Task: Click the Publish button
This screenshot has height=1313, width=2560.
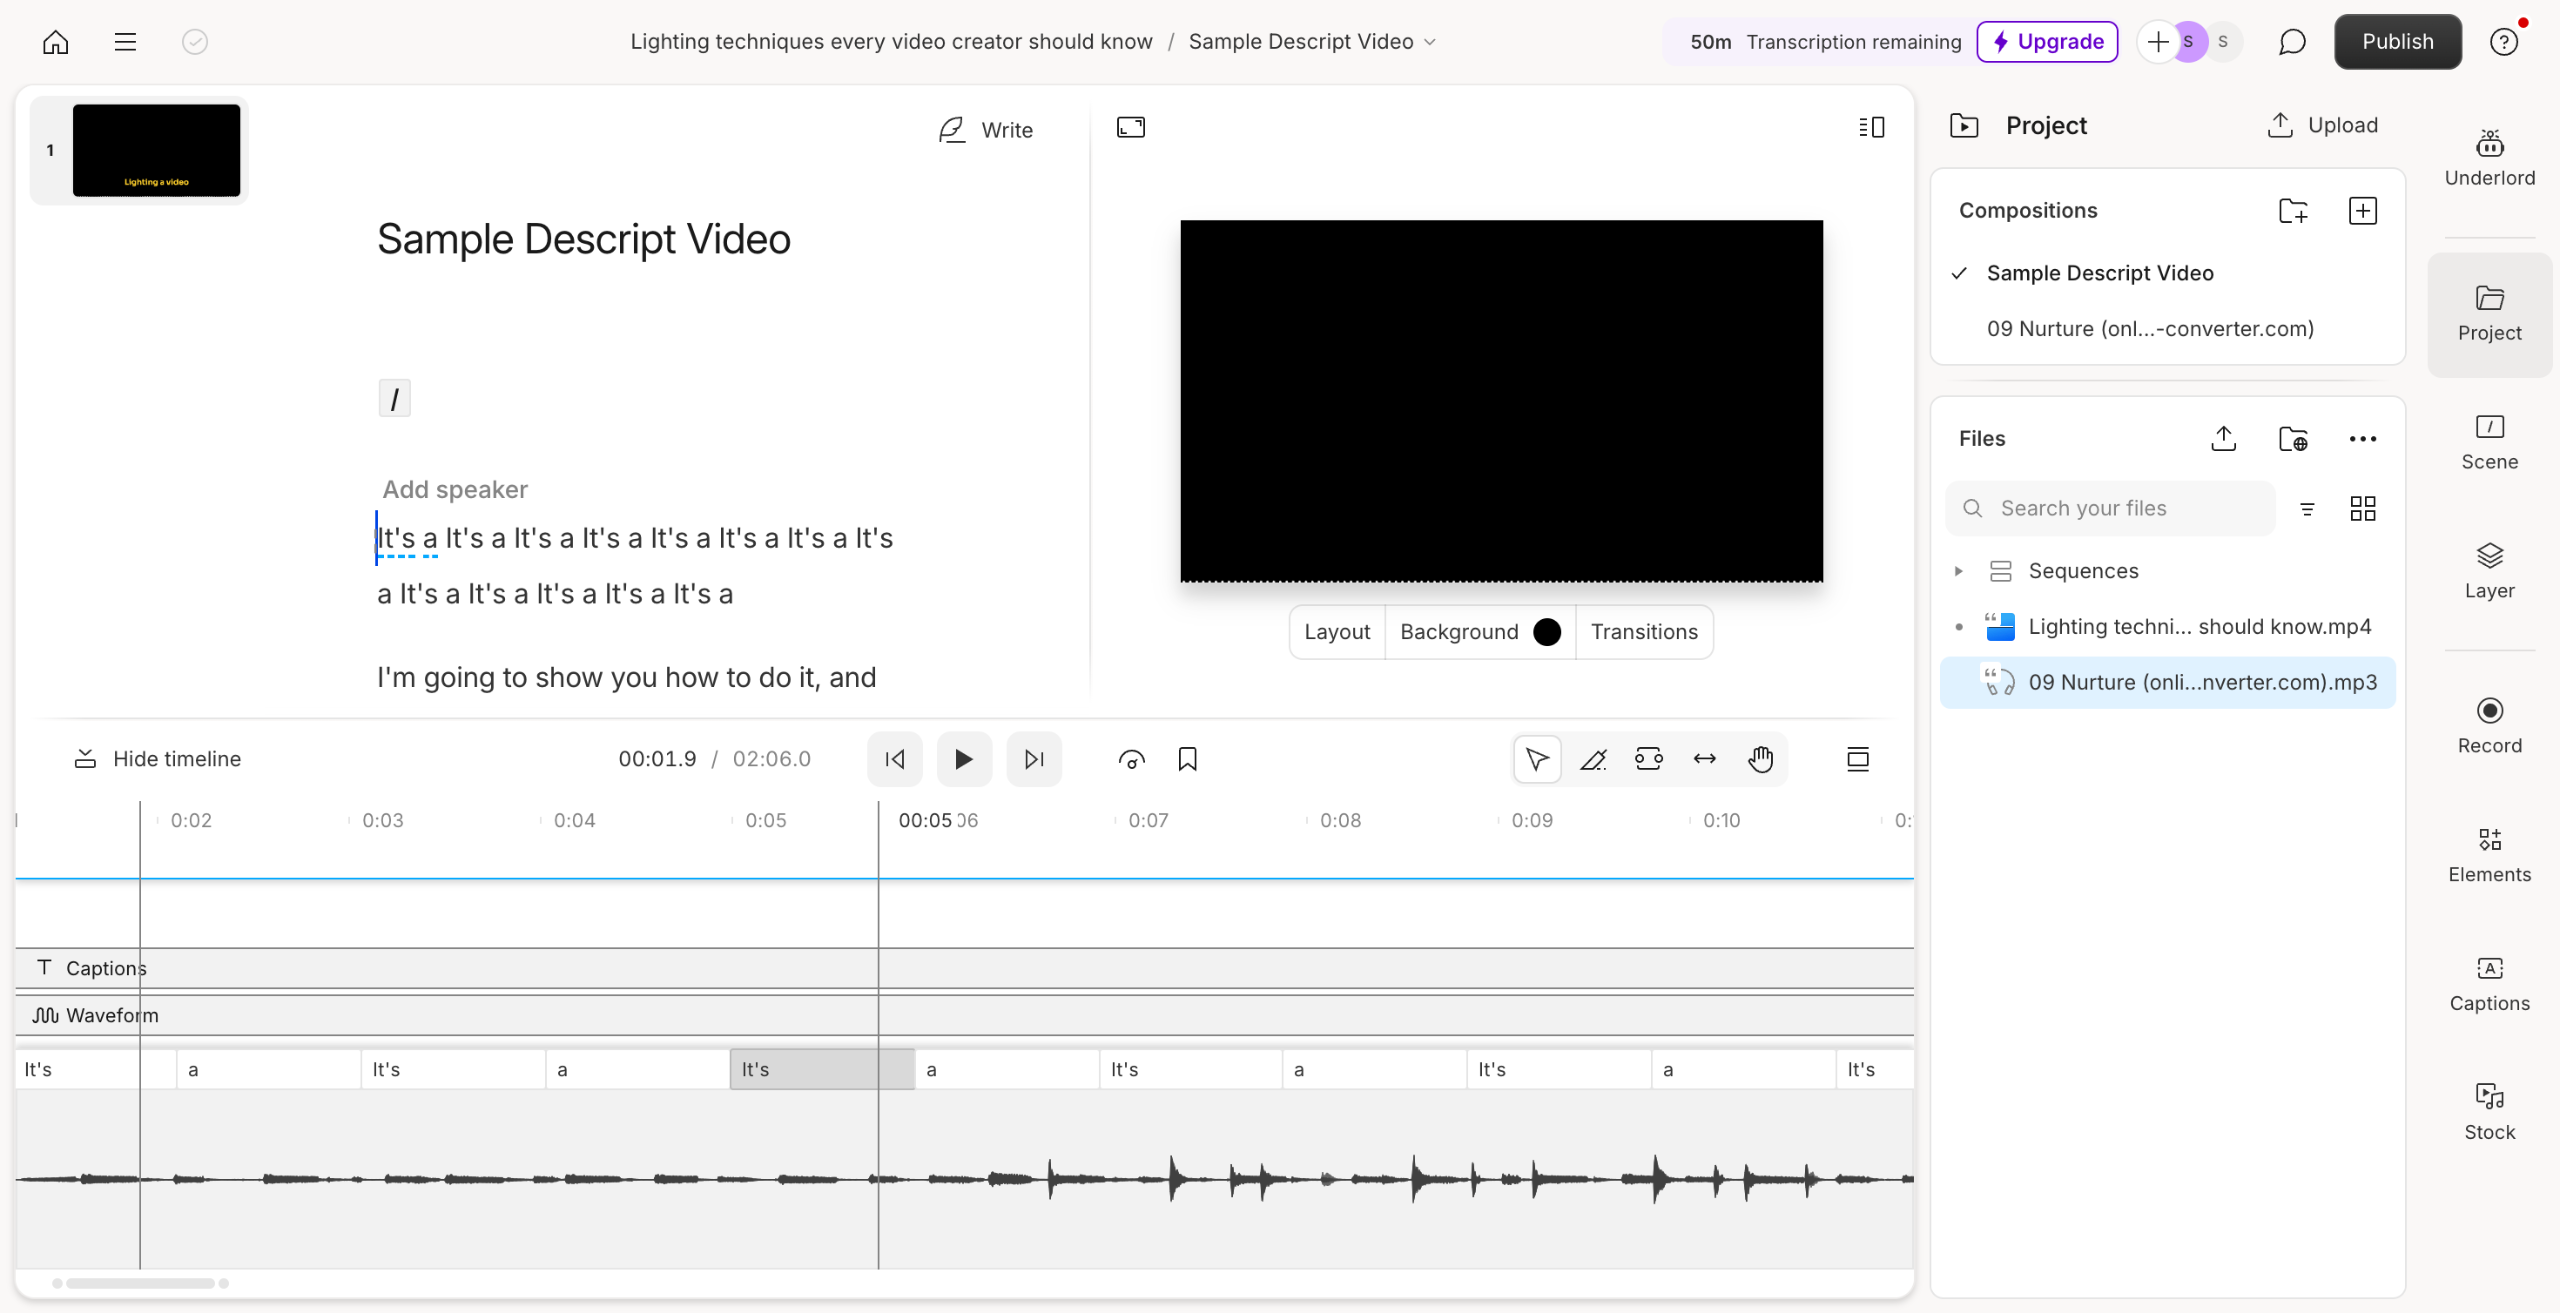Action: click(2398, 42)
